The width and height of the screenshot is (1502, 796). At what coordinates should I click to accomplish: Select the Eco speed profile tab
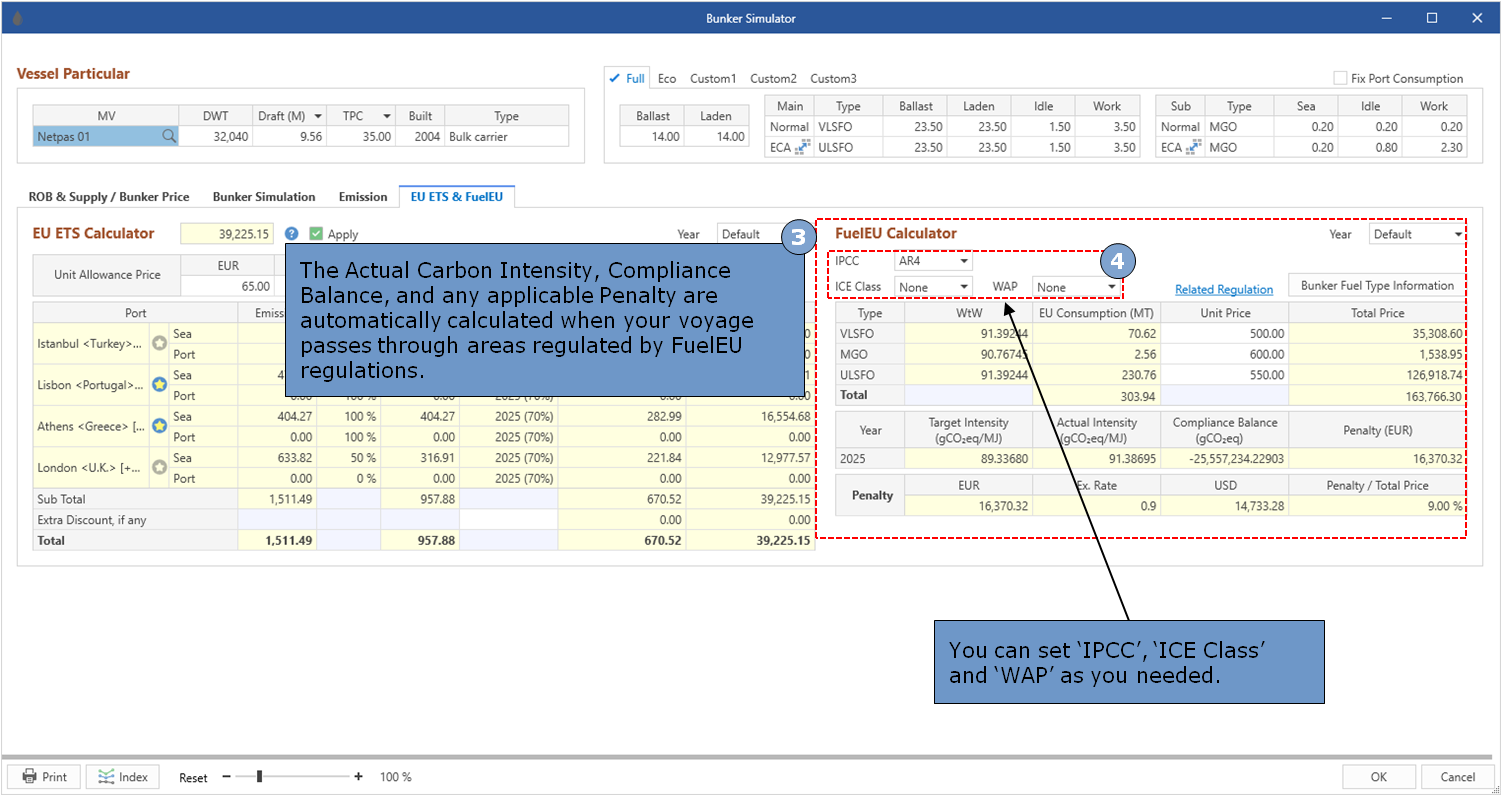pyautogui.click(x=667, y=78)
